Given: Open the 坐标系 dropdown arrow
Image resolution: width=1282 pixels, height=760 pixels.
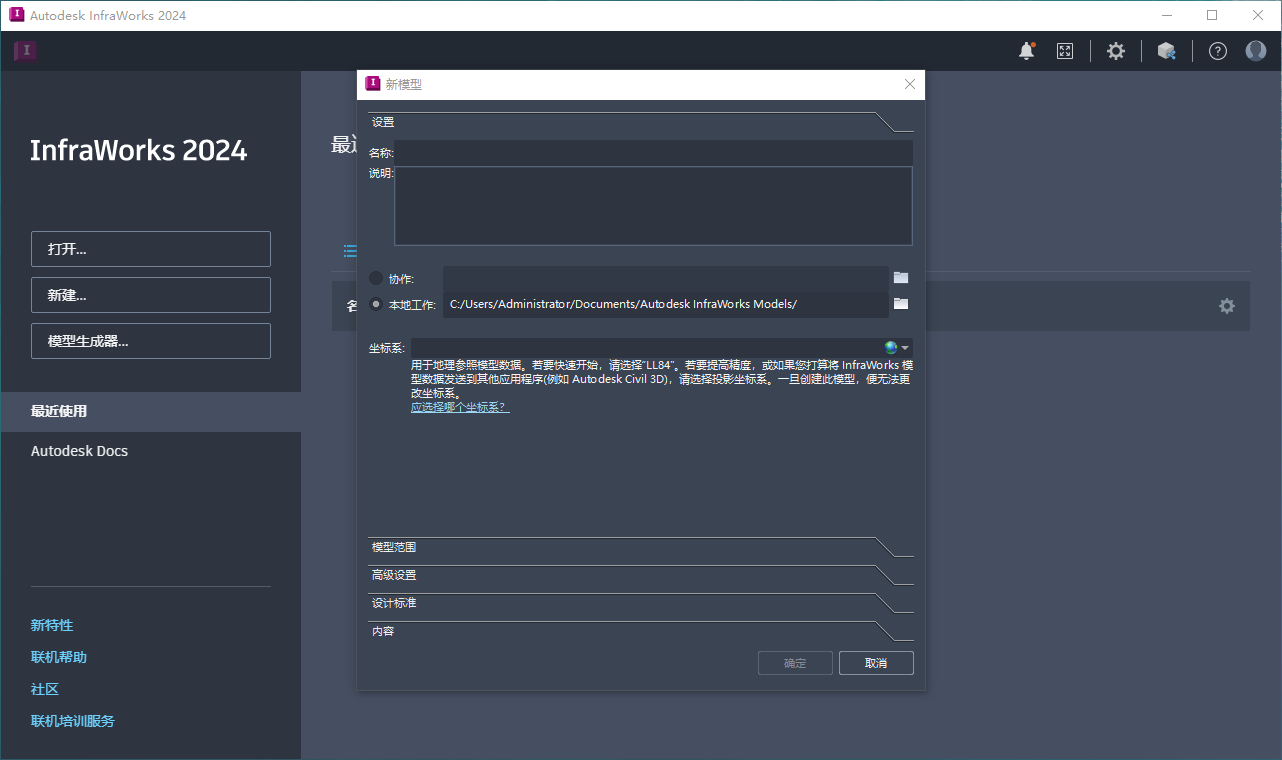Looking at the screenshot, I should pyautogui.click(x=905, y=348).
